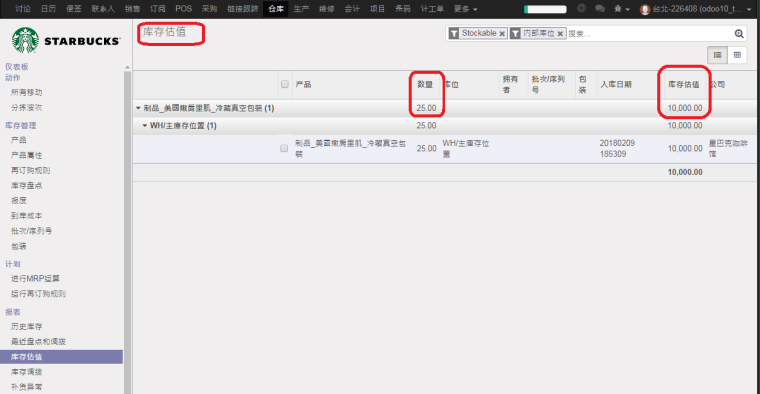Screen dimensions: 760x394
Task: Select 进行MRP运算 in sidebar
Action: (35, 278)
